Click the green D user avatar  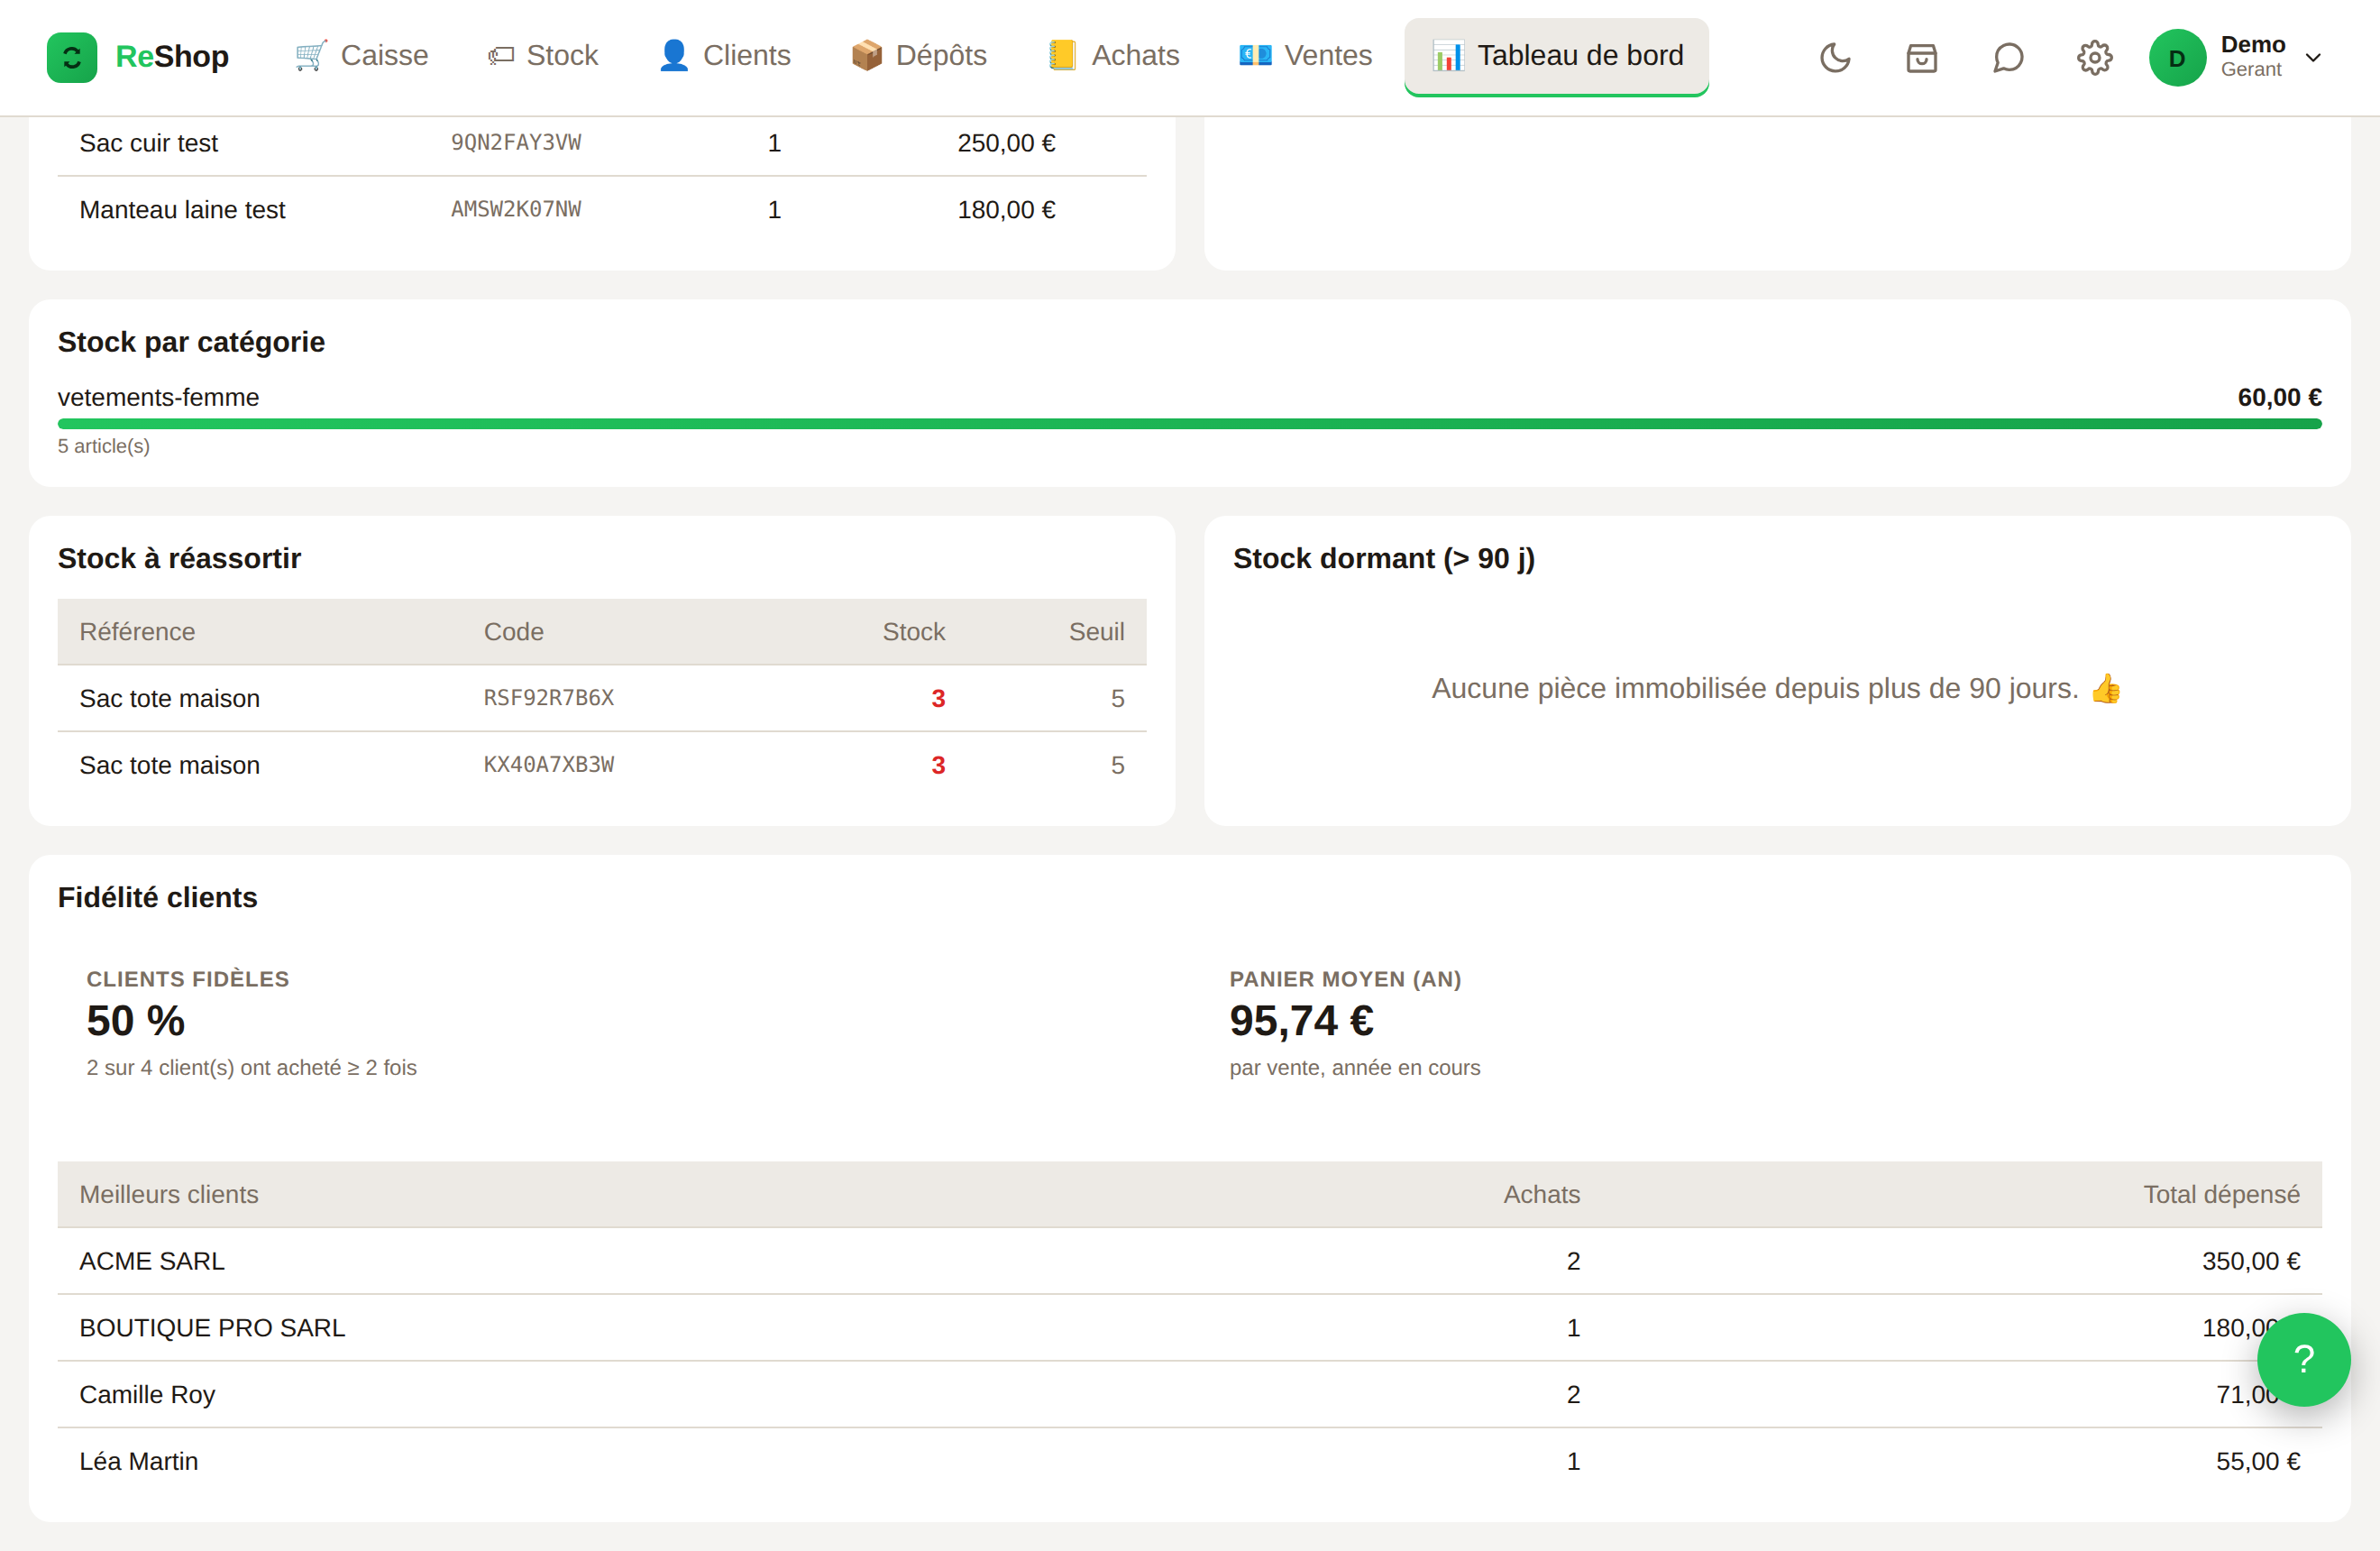[2177, 57]
